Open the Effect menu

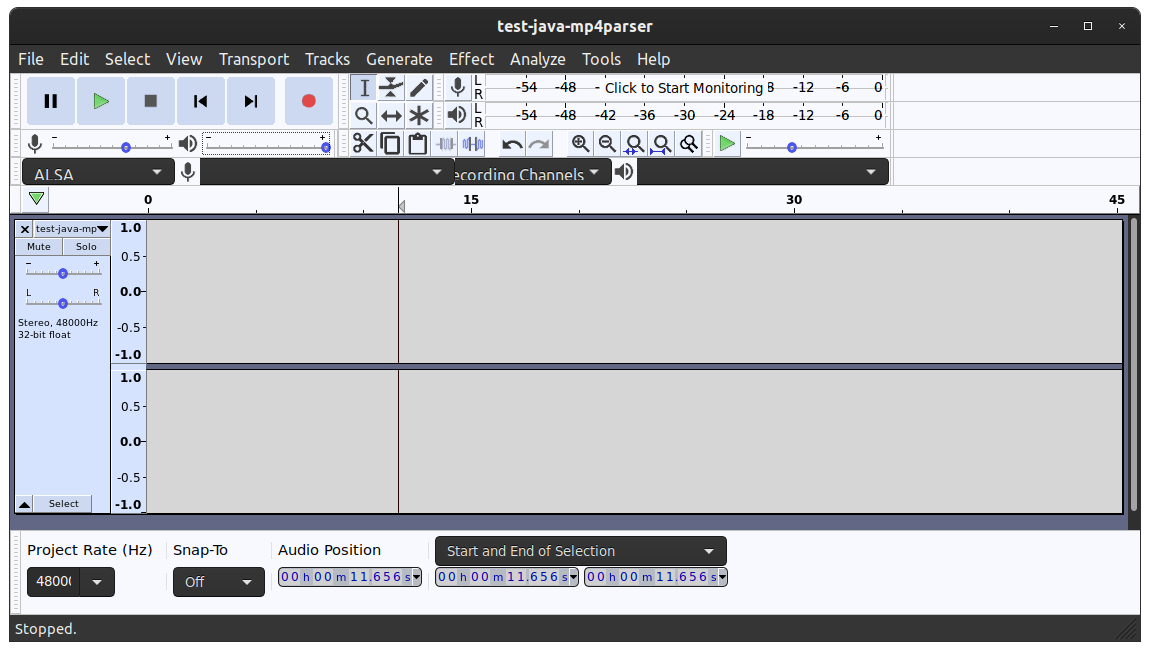click(472, 59)
